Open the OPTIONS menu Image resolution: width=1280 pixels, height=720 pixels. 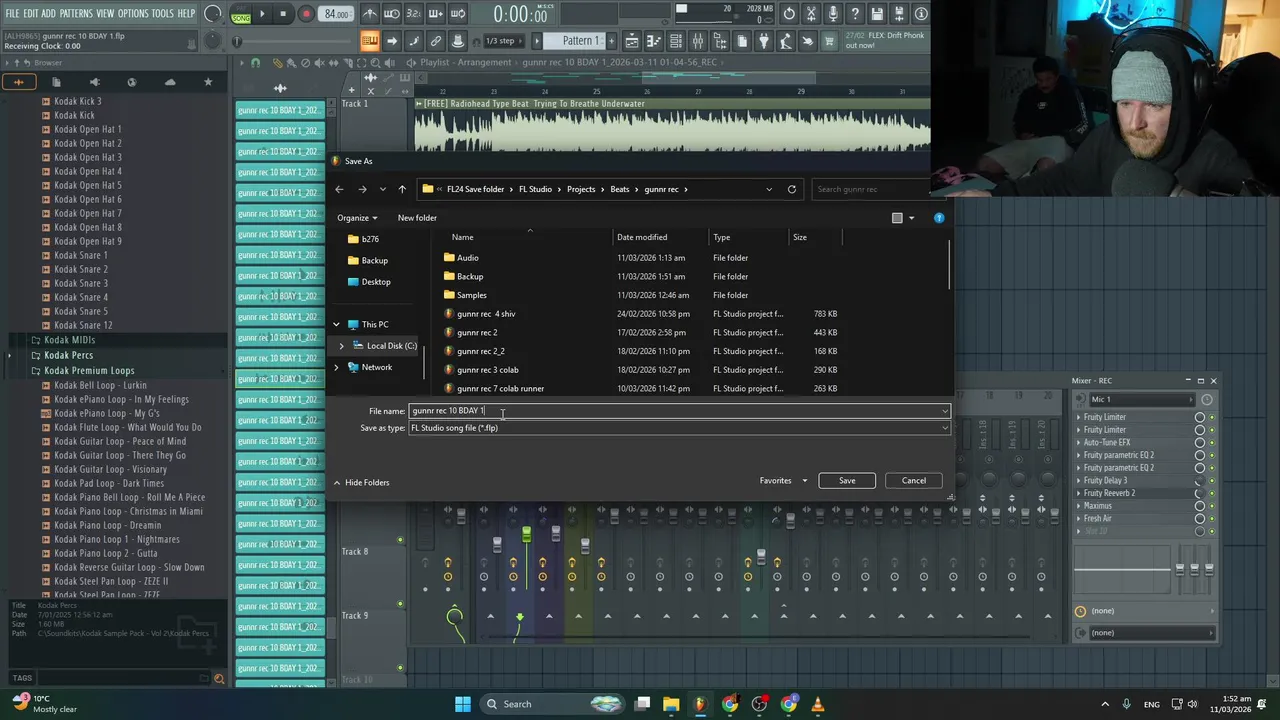[133, 14]
